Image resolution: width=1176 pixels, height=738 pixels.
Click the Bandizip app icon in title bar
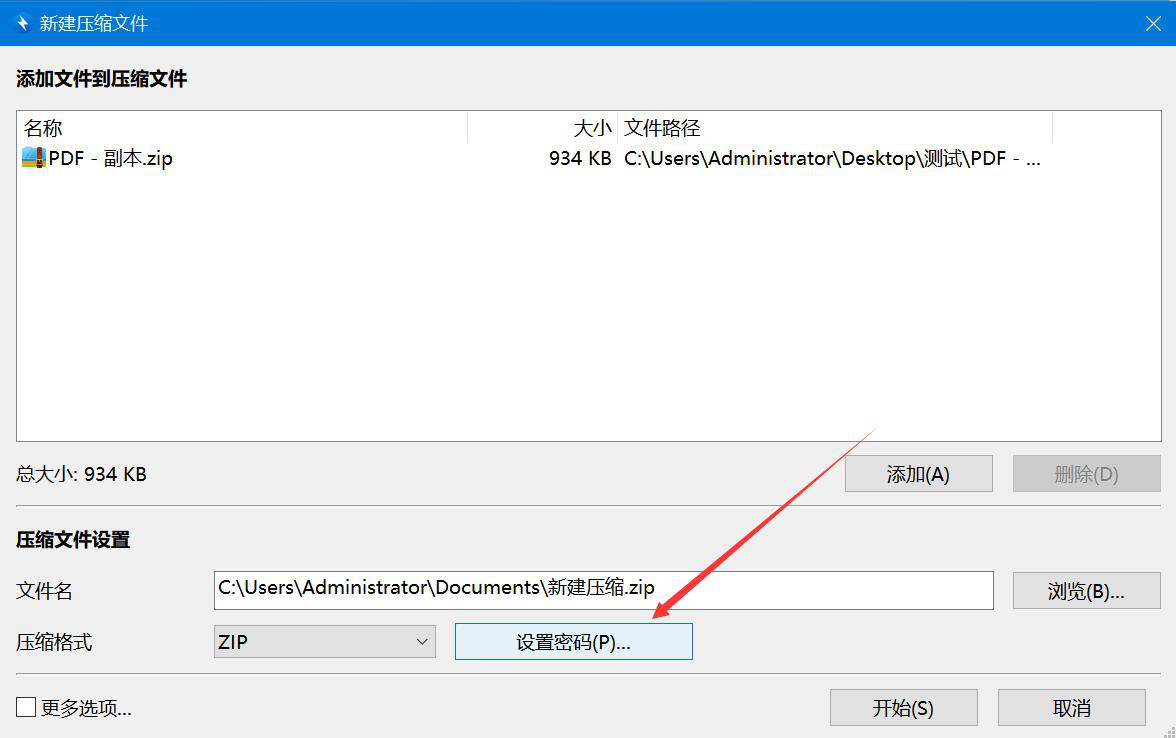(22, 23)
